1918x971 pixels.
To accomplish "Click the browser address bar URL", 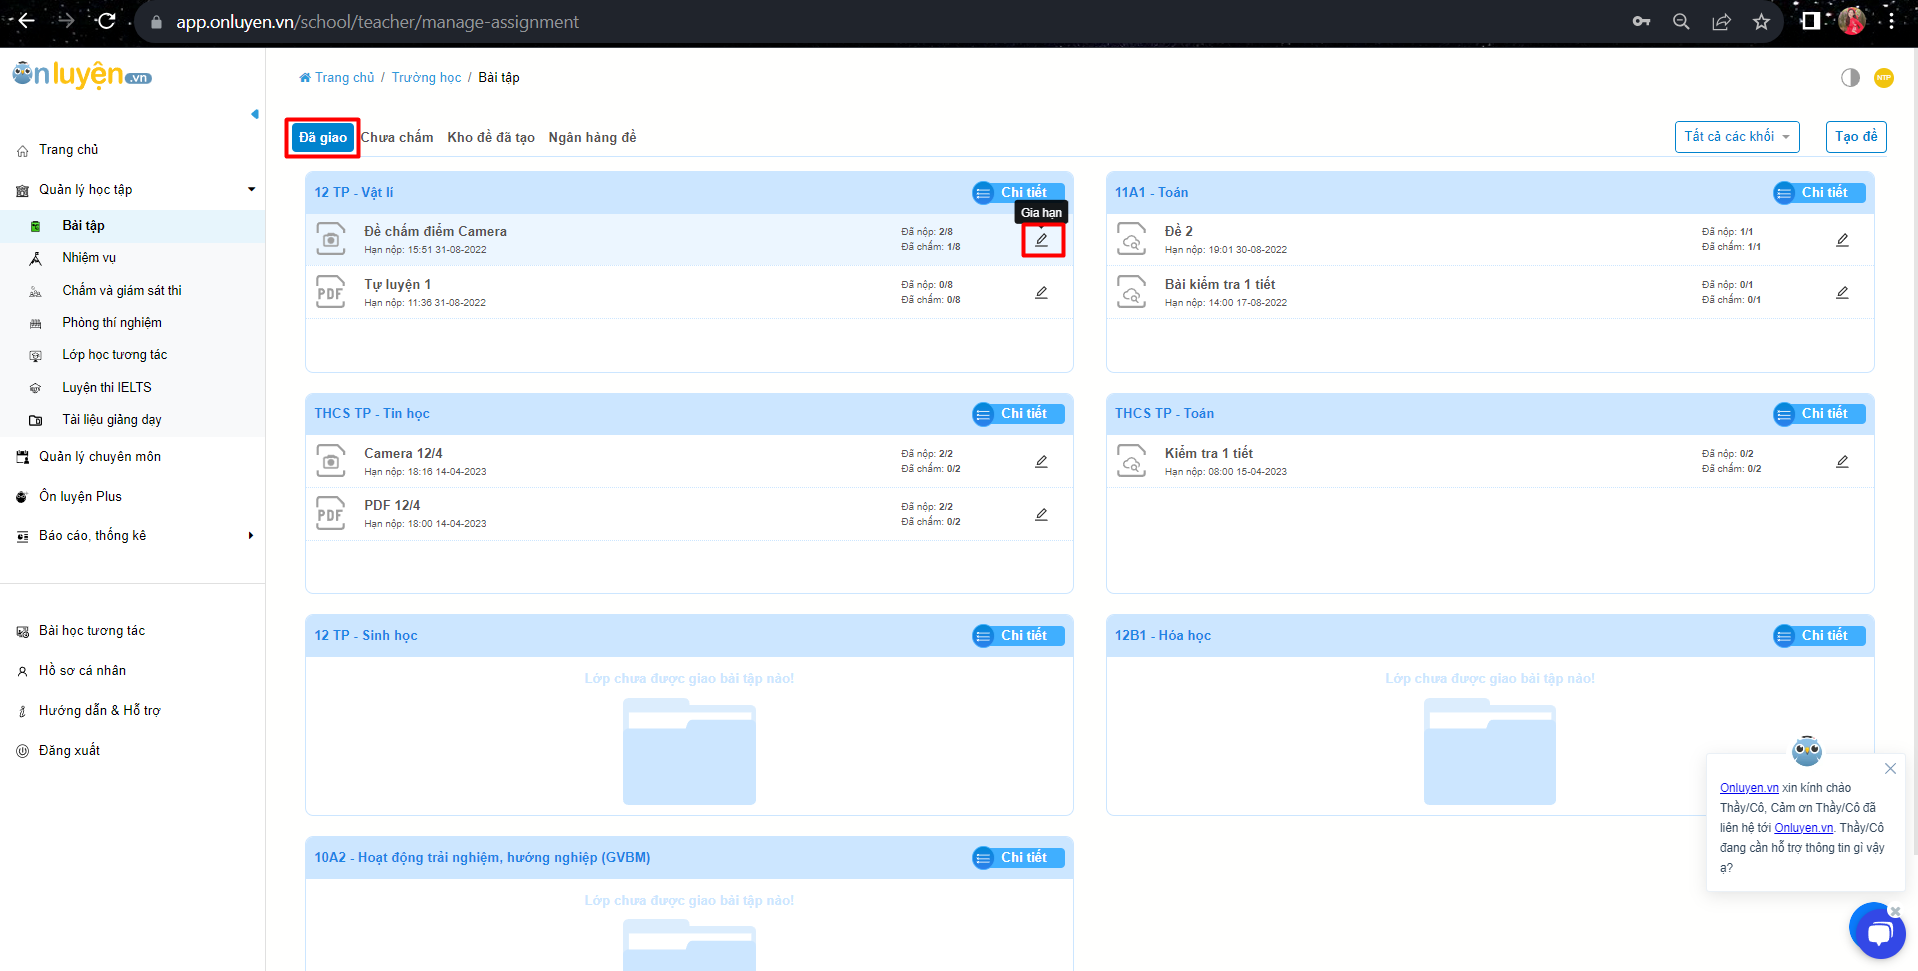I will [378, 22].
